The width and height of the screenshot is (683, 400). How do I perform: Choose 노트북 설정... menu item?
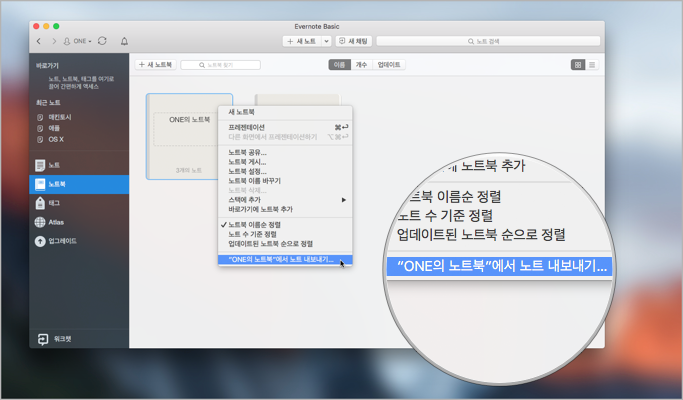(285, 172)
